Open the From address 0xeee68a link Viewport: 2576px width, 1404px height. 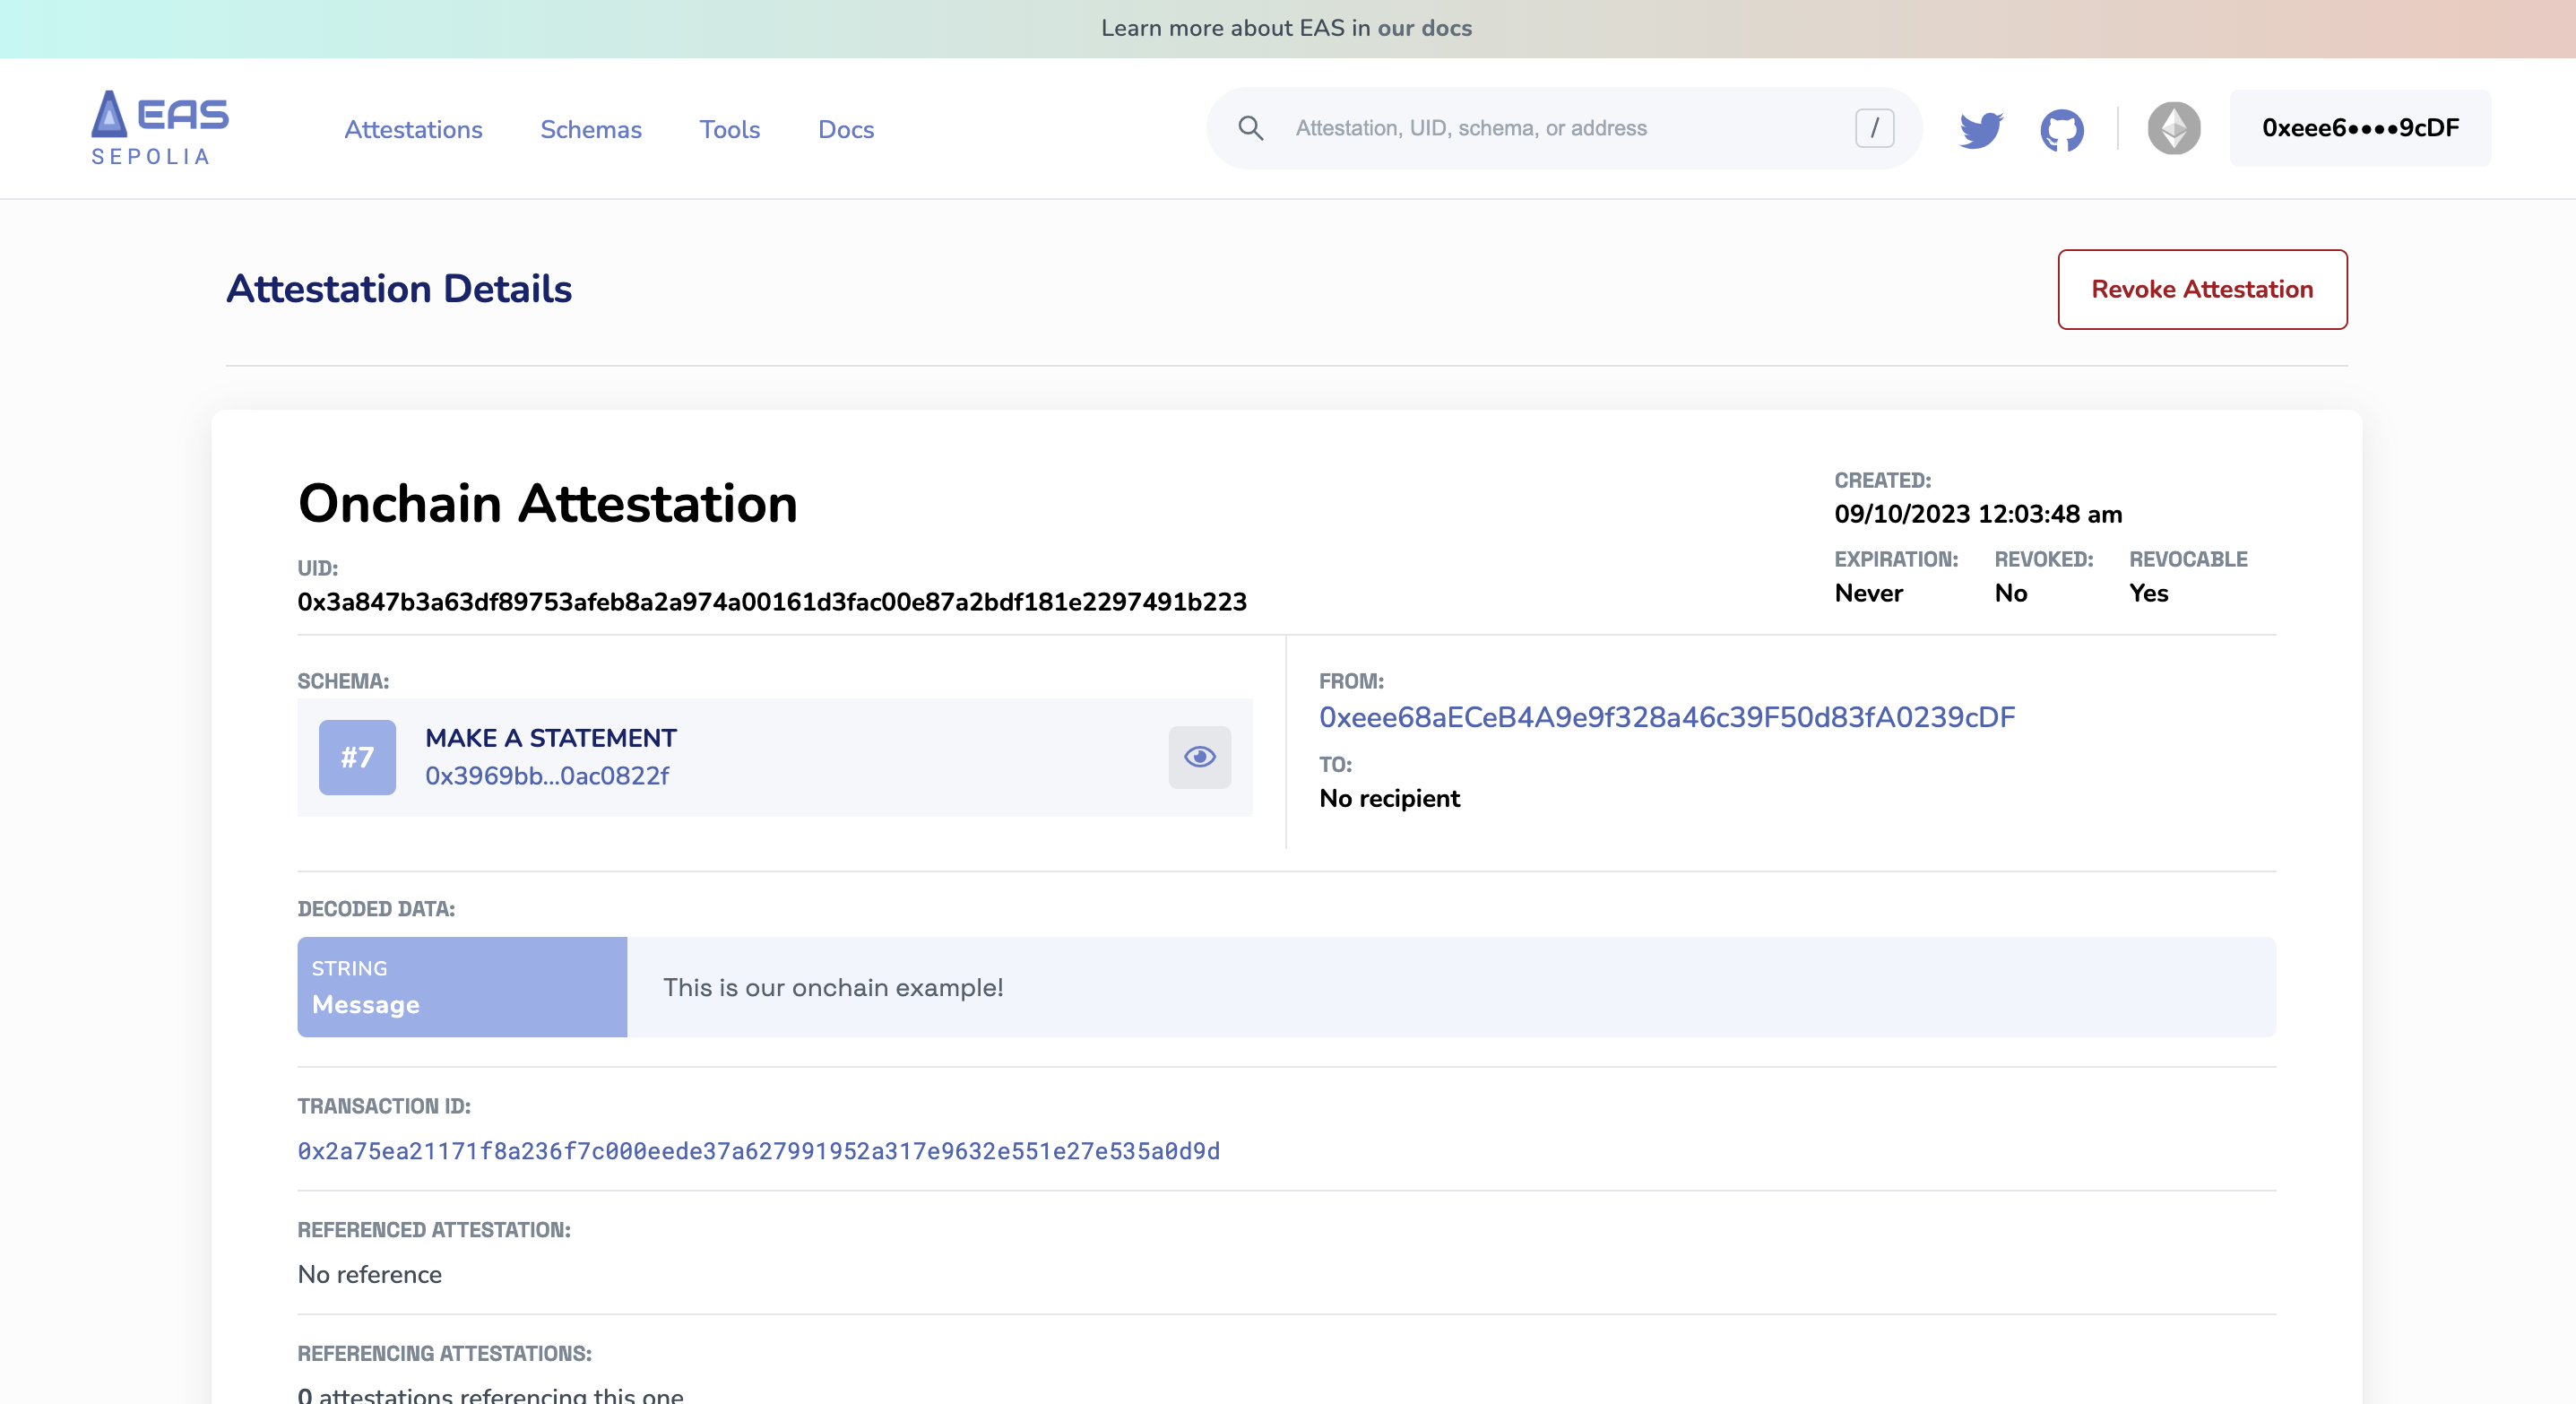tap(1666, 717)
